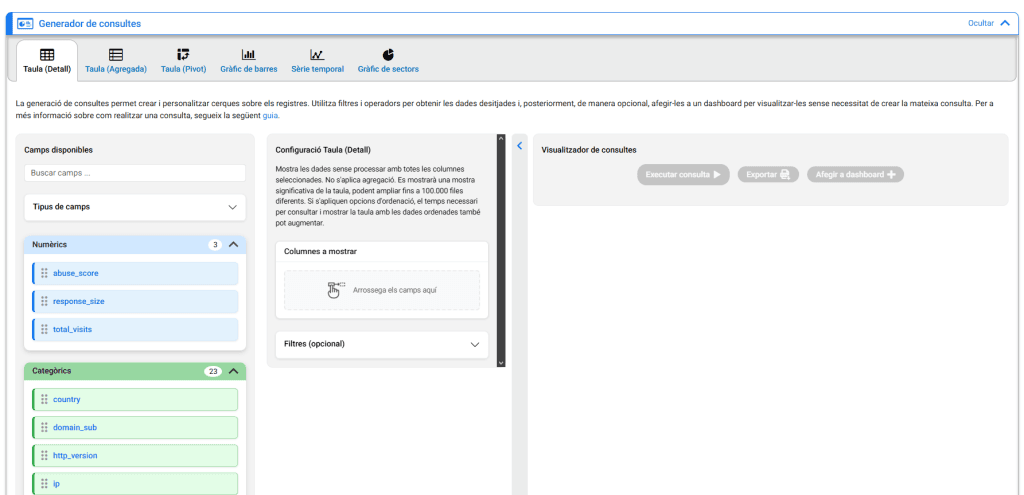The width and height of the screenshot is (1024, 495).
Task: Click the Generador de consultes header icon
Action: point(25,24)
